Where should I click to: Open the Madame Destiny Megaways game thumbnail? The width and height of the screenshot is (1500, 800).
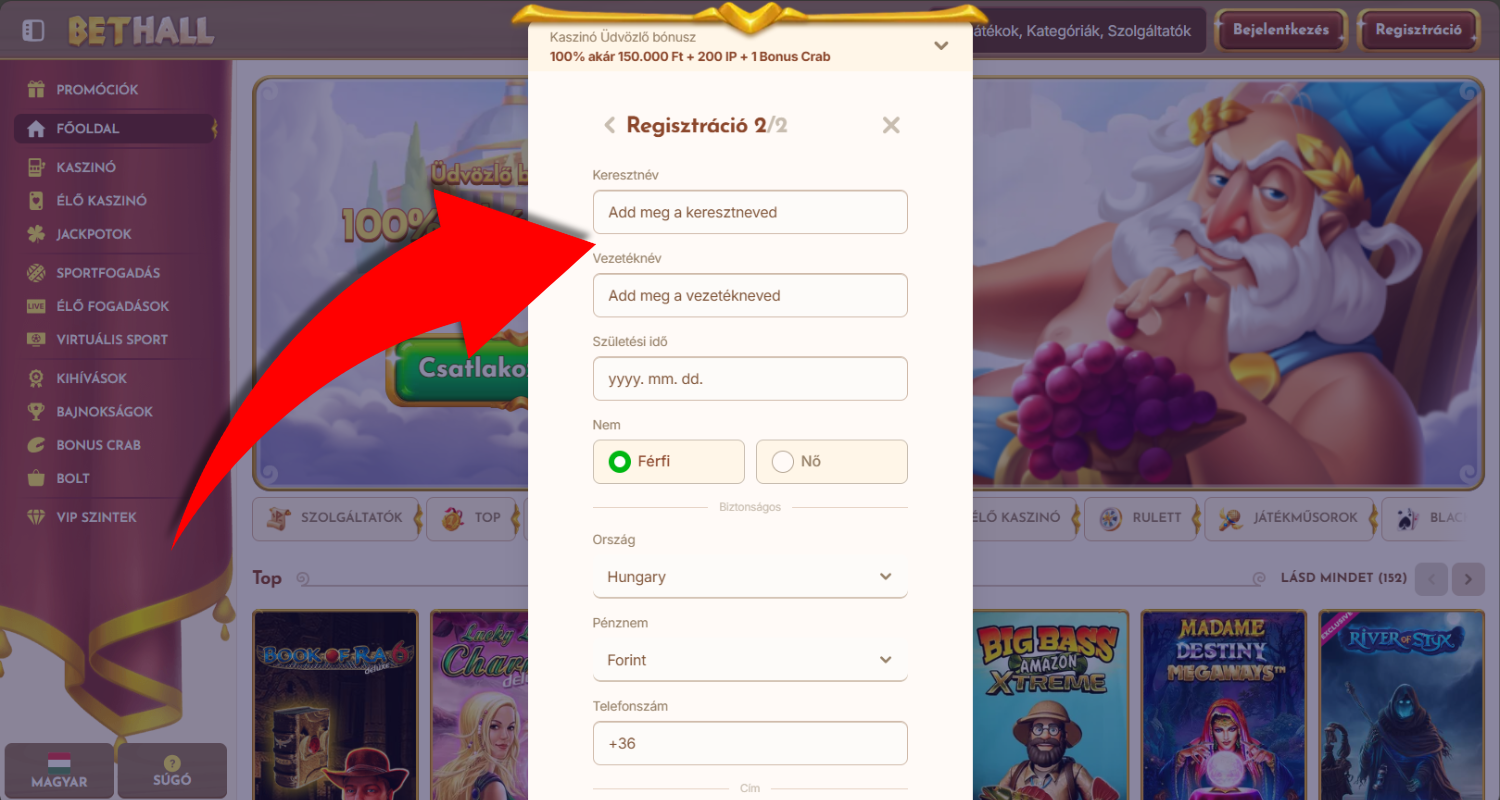coord(1223,705)
